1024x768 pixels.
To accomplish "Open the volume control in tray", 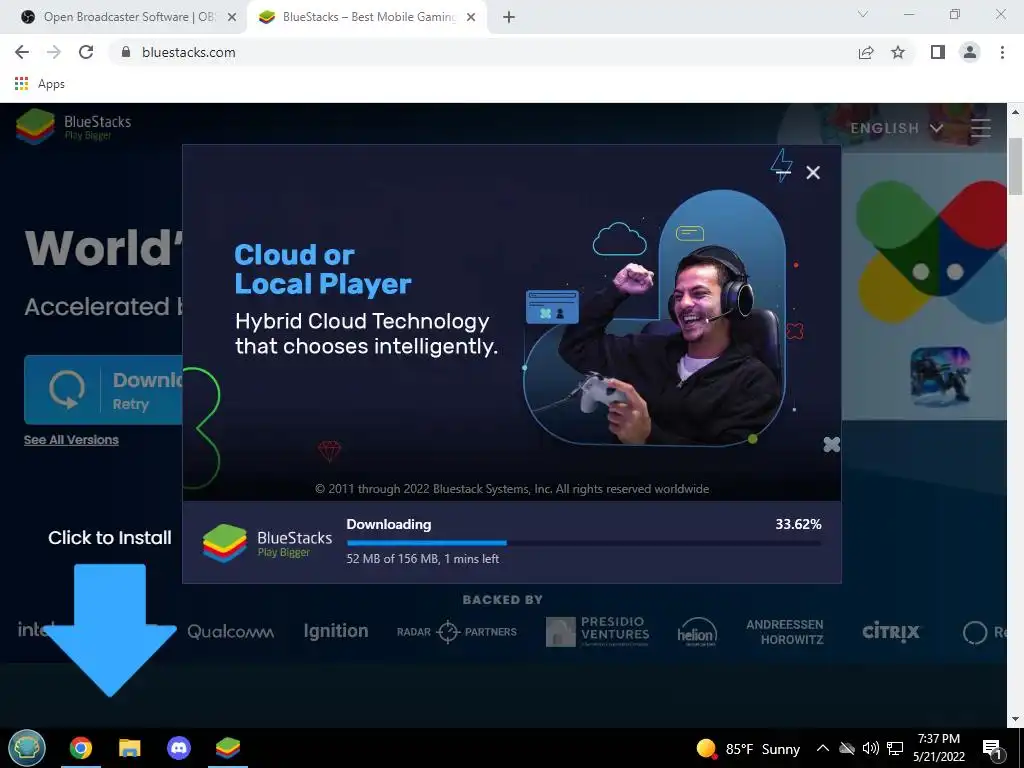I will tap(871, 748).
